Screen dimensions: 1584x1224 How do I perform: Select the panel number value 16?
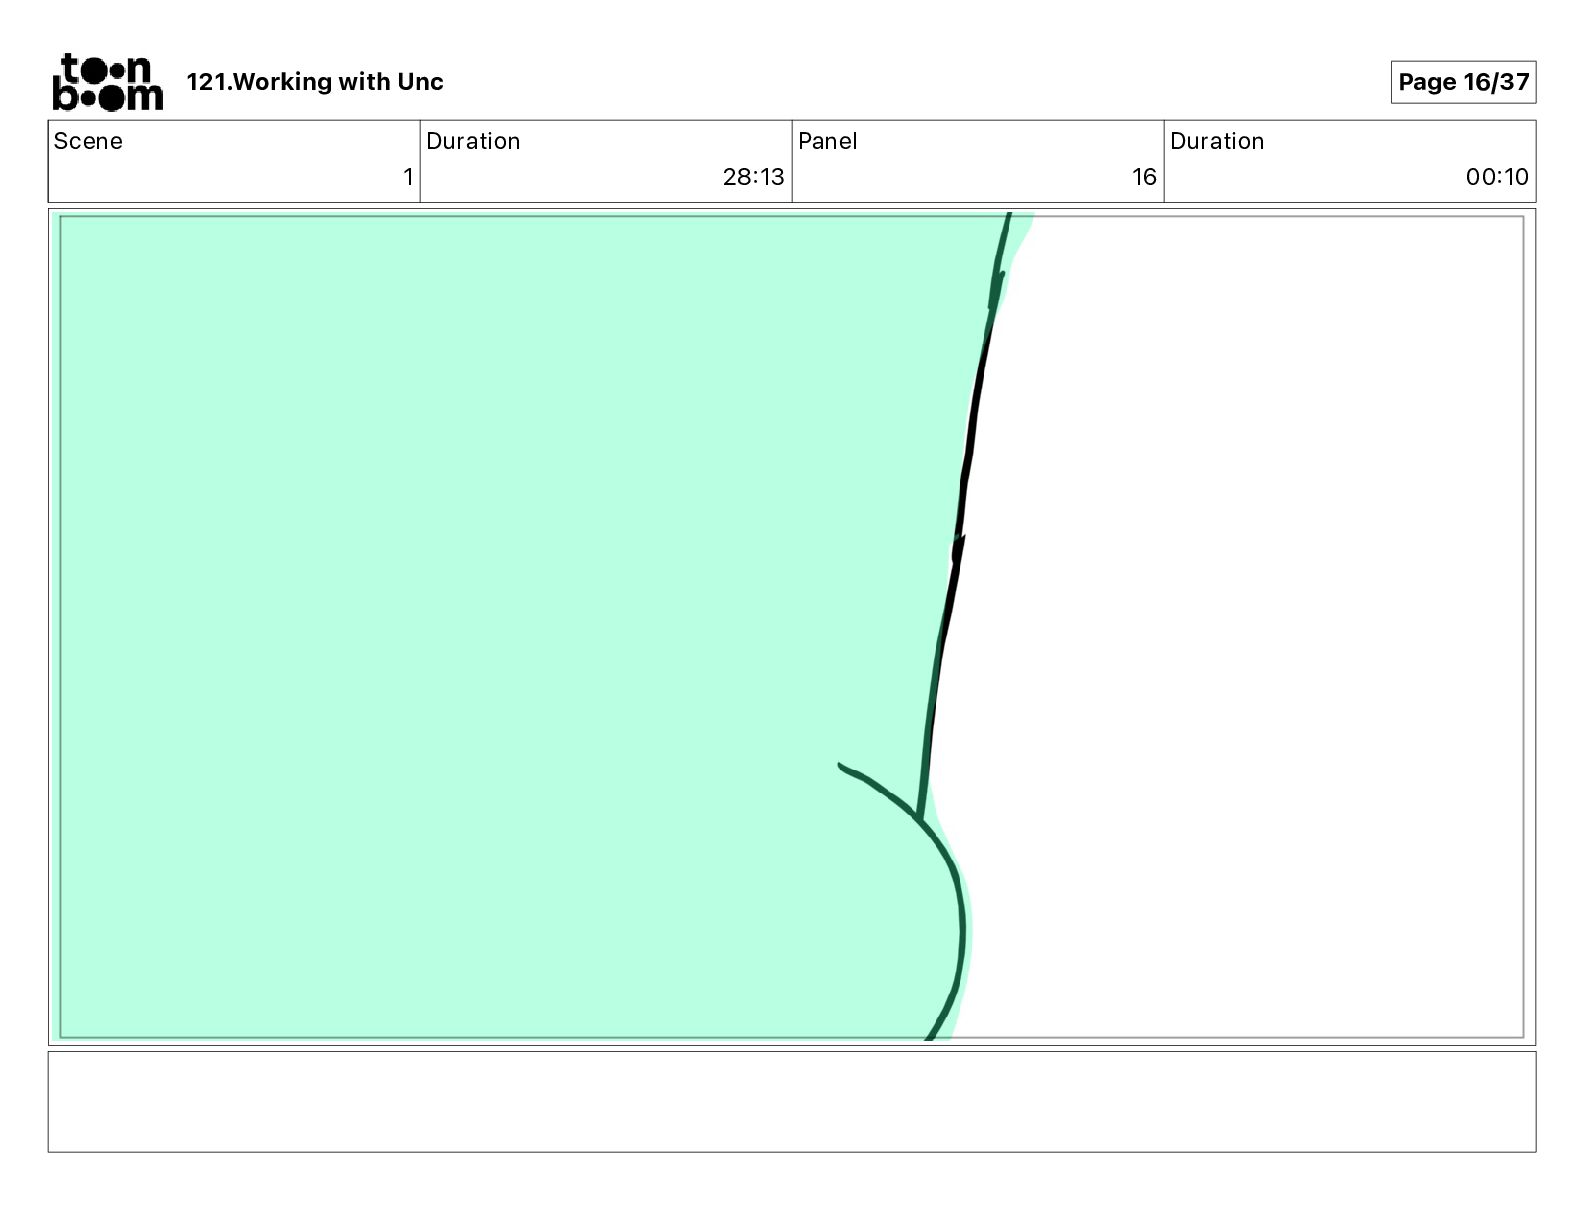click(x=1144, y=177)
